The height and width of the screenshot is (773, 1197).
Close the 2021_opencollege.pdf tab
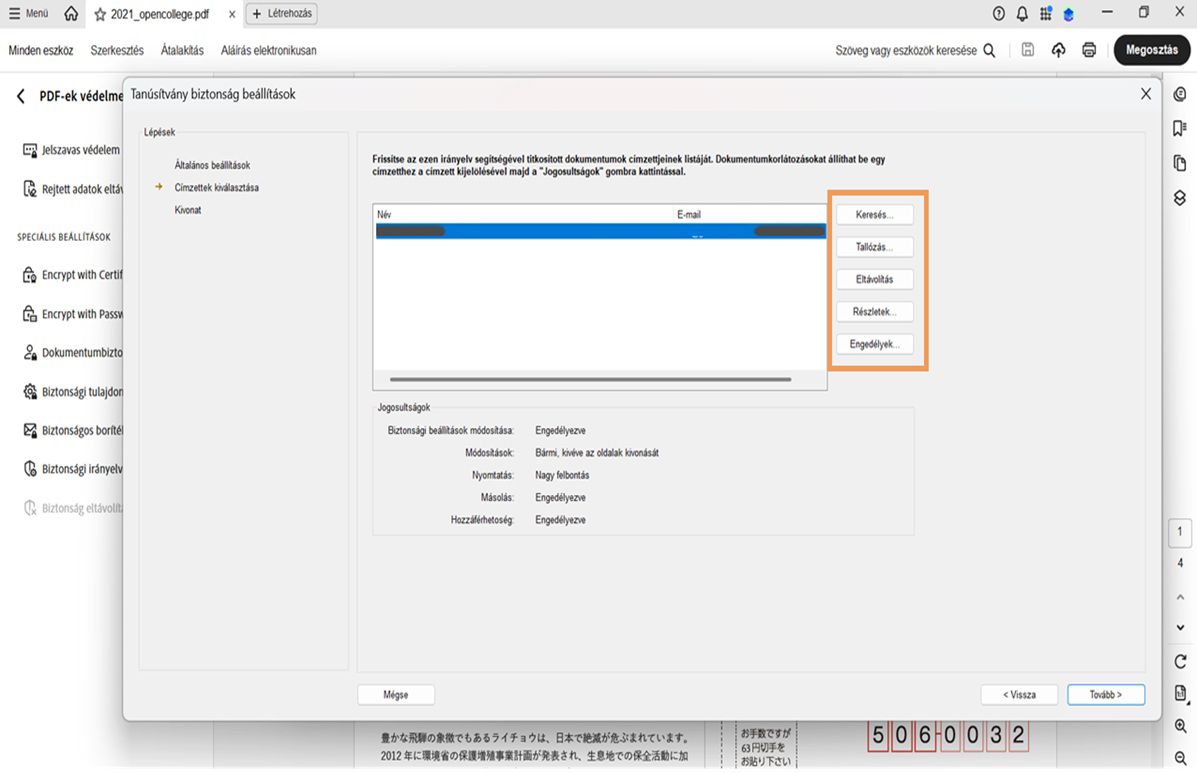coord(232,14)
